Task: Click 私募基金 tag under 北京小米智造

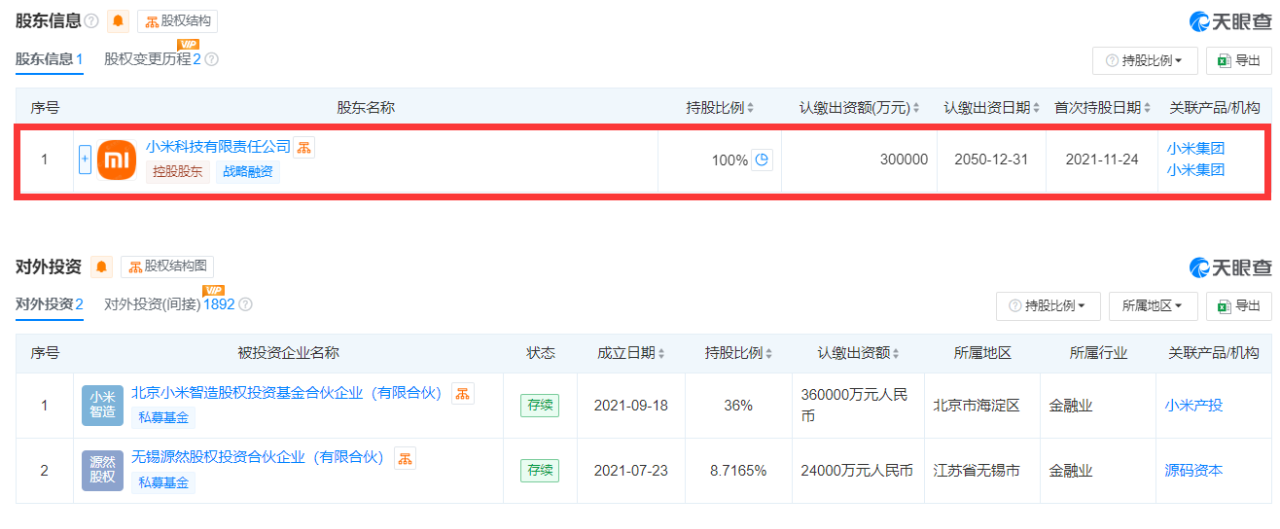Action: (163, 418)
